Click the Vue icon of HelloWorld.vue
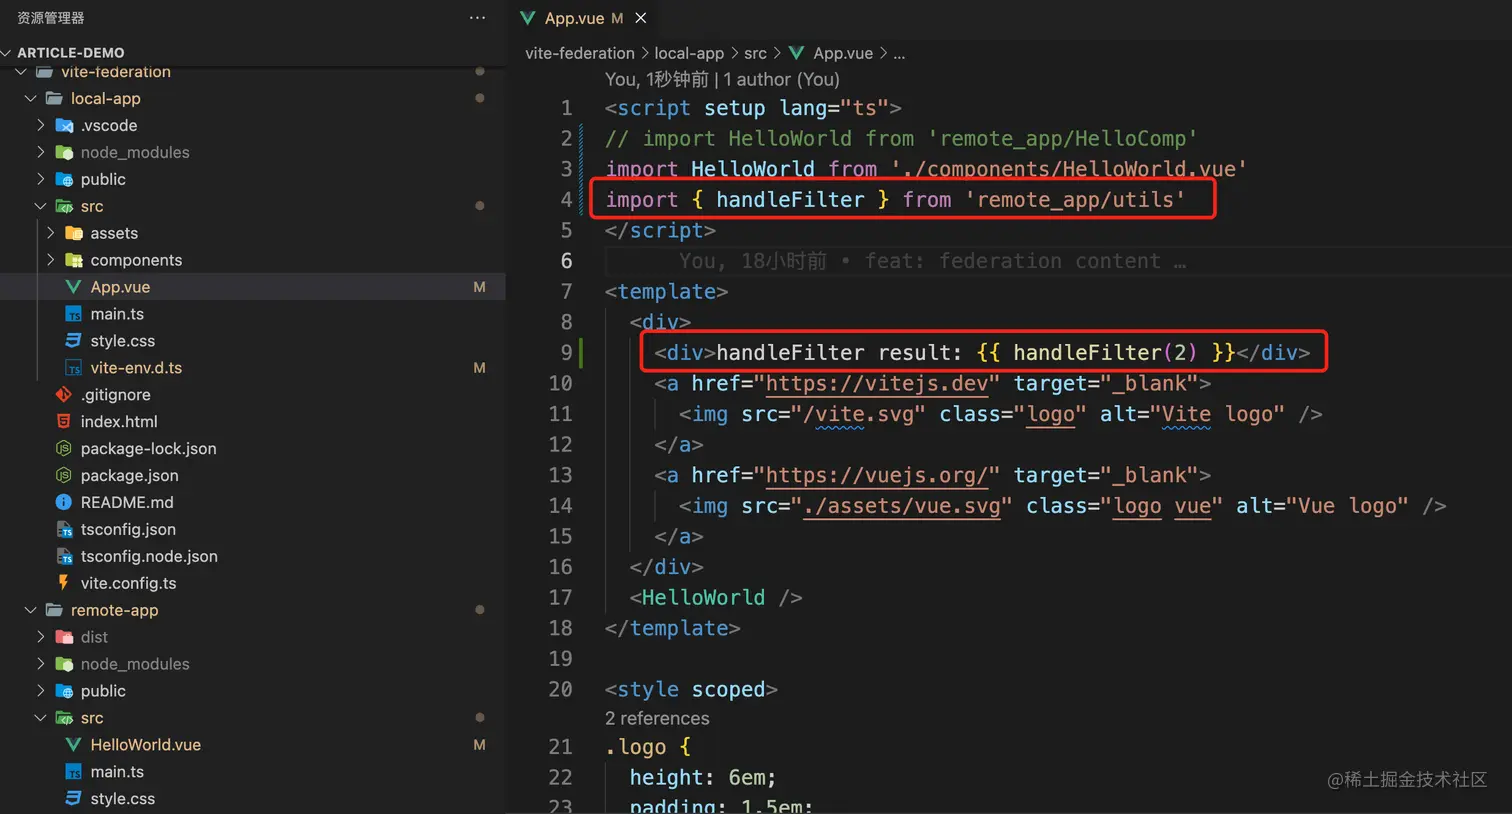The height and width of the screenshot is (814, 1512). pyautogui.click(x=73, y=745)
